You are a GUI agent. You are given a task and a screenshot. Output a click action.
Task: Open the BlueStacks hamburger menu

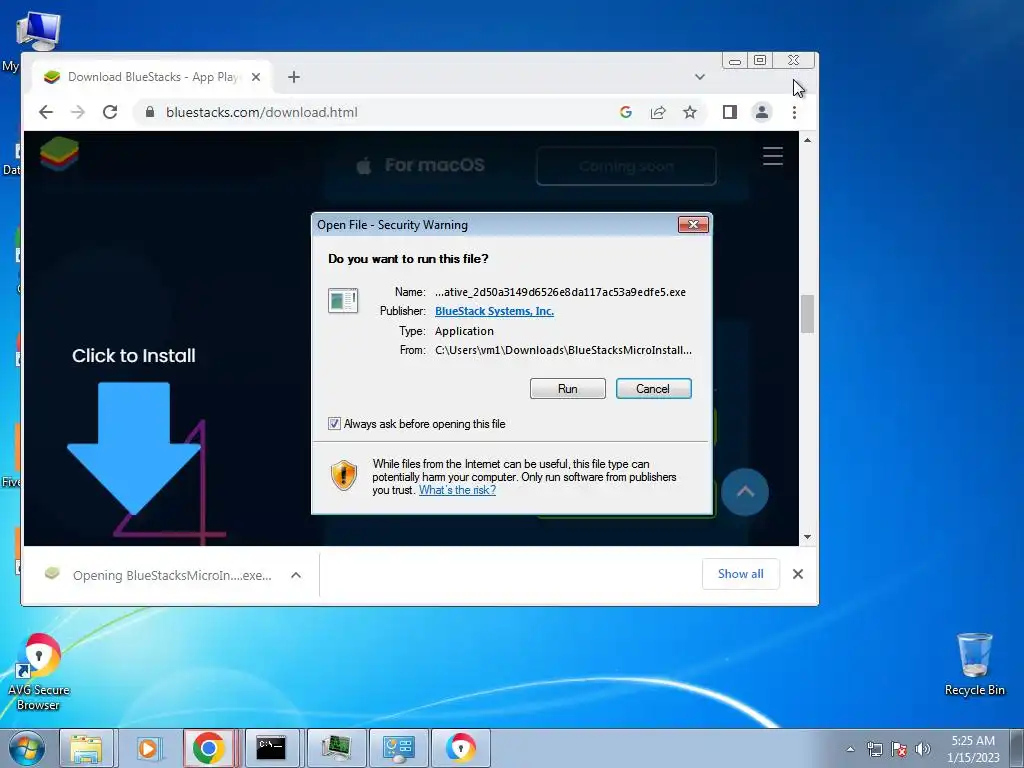pyautogui.click(x=773, y=156)
